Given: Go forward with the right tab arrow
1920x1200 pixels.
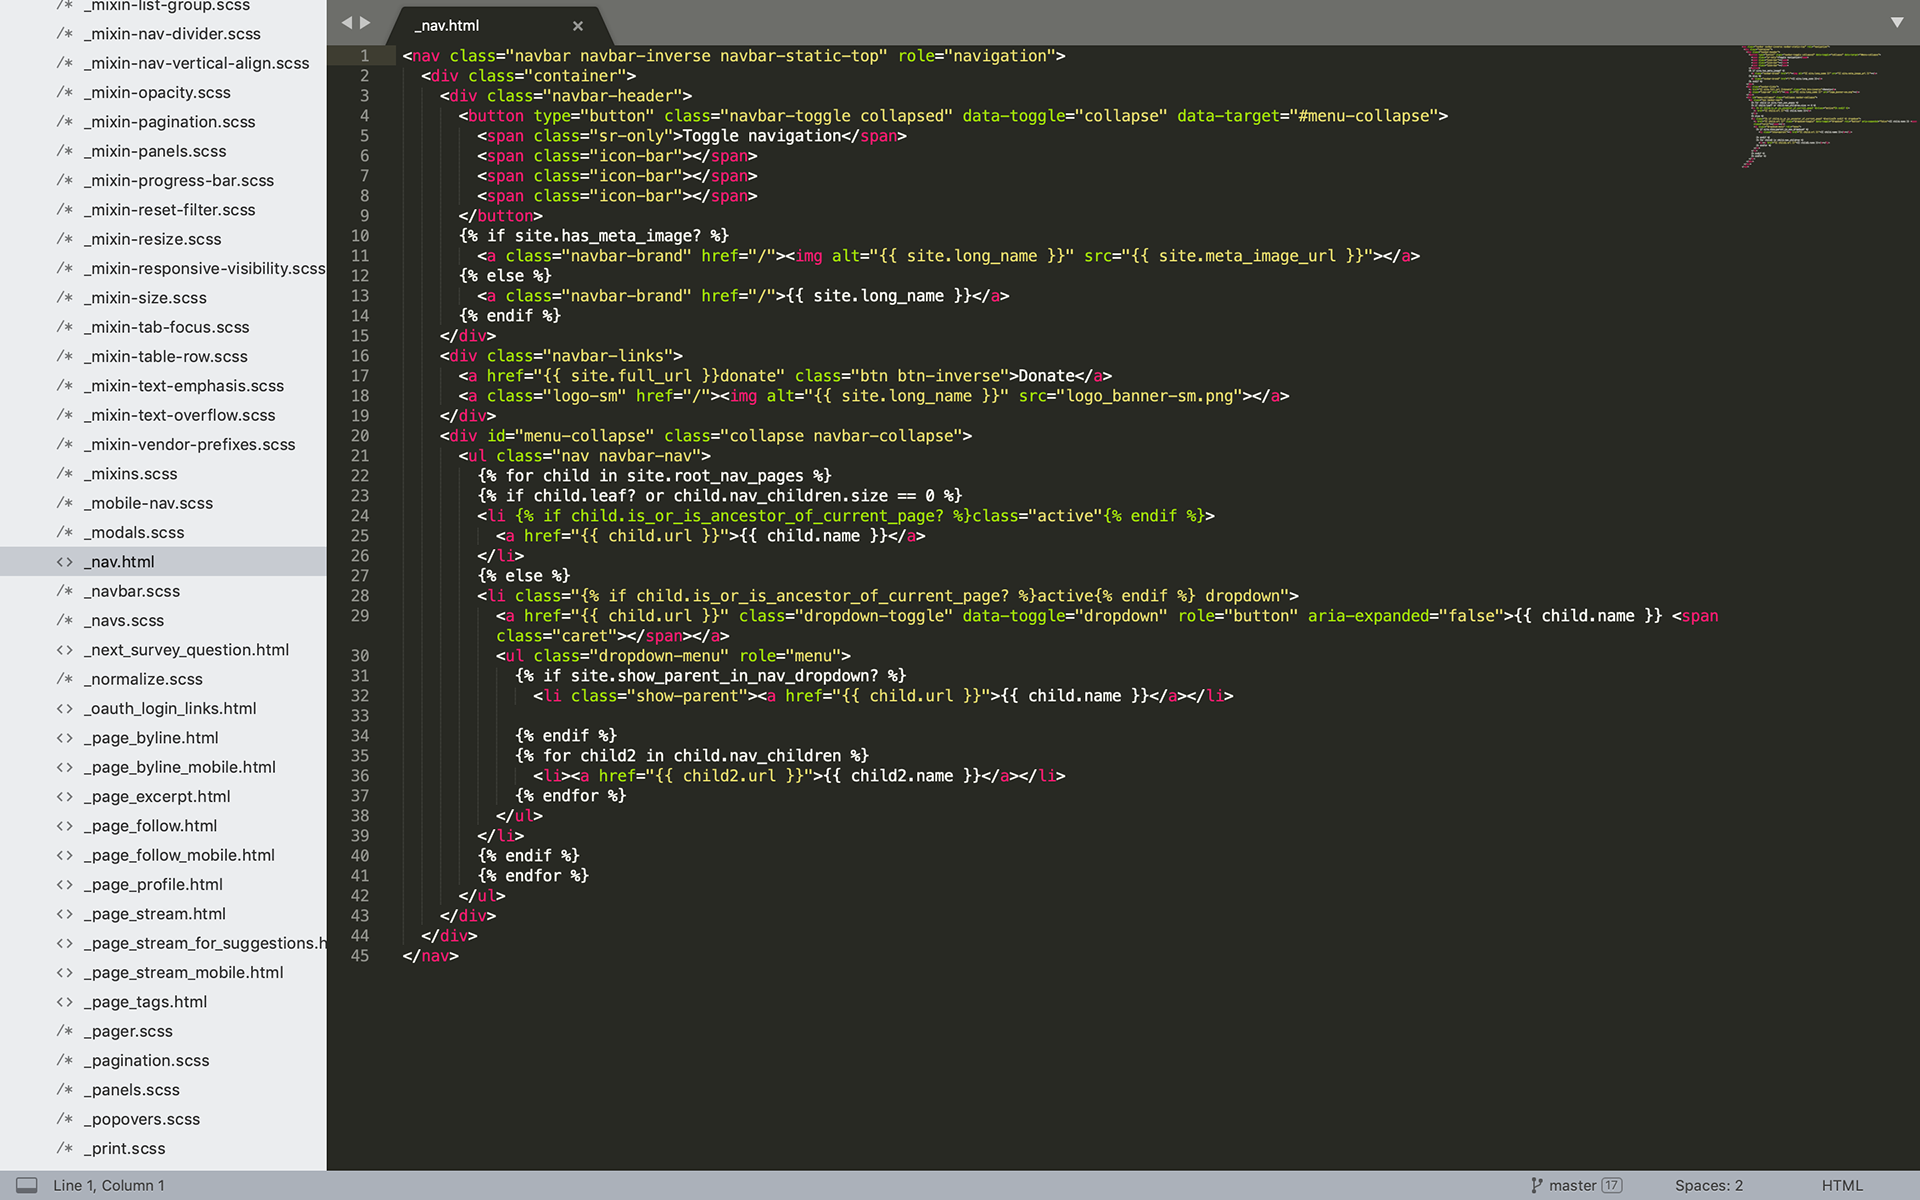Looking at the screenshot, I should [x=365, y=22].
